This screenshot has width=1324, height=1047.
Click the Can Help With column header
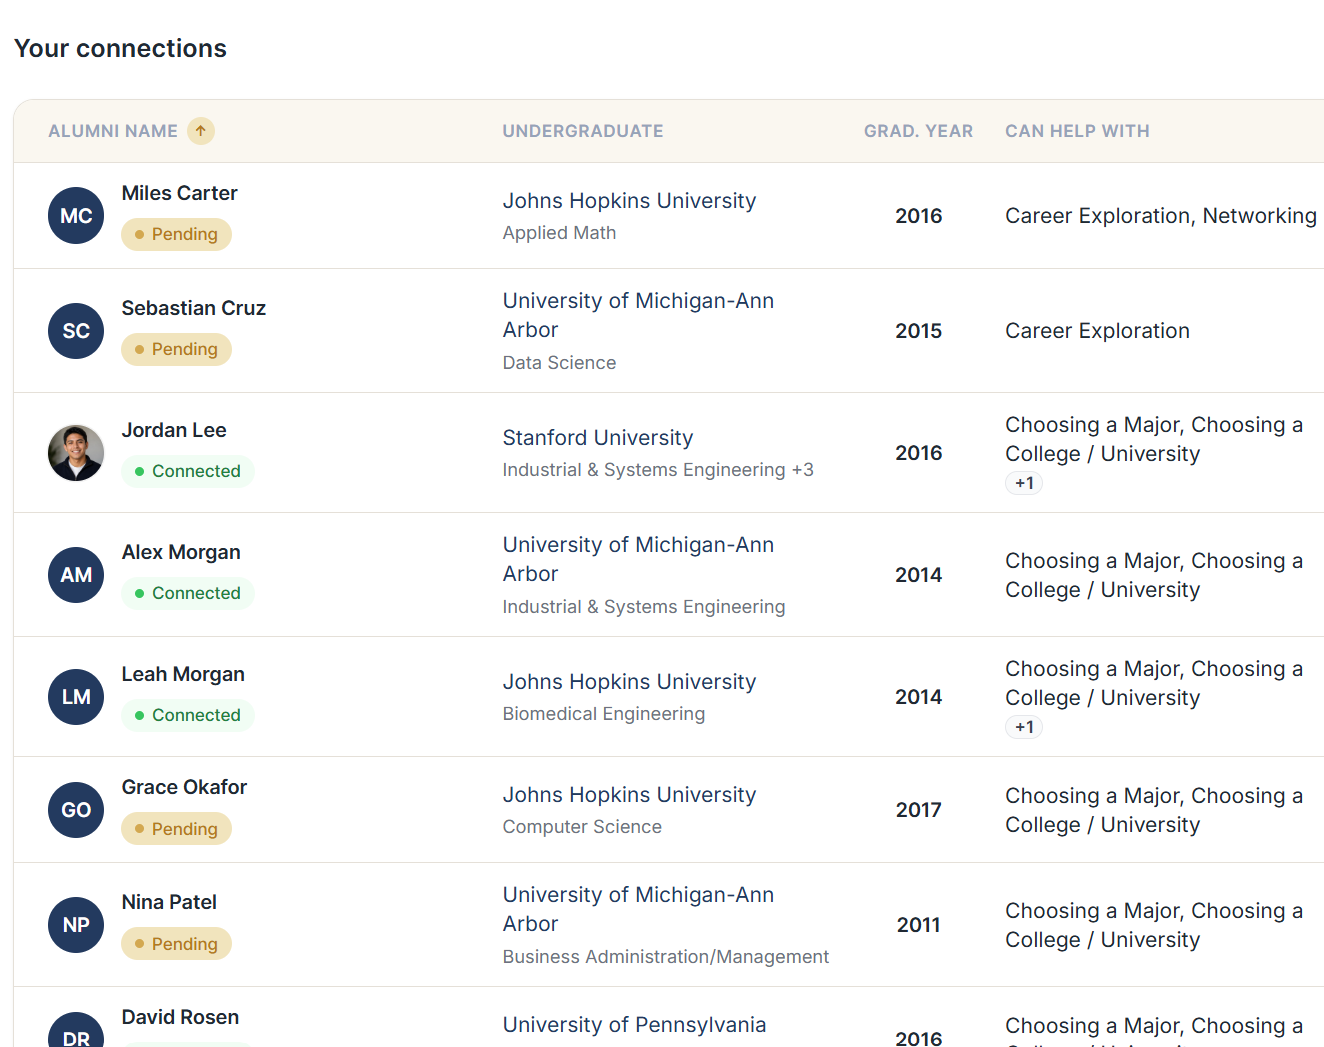coord(1077,131)
